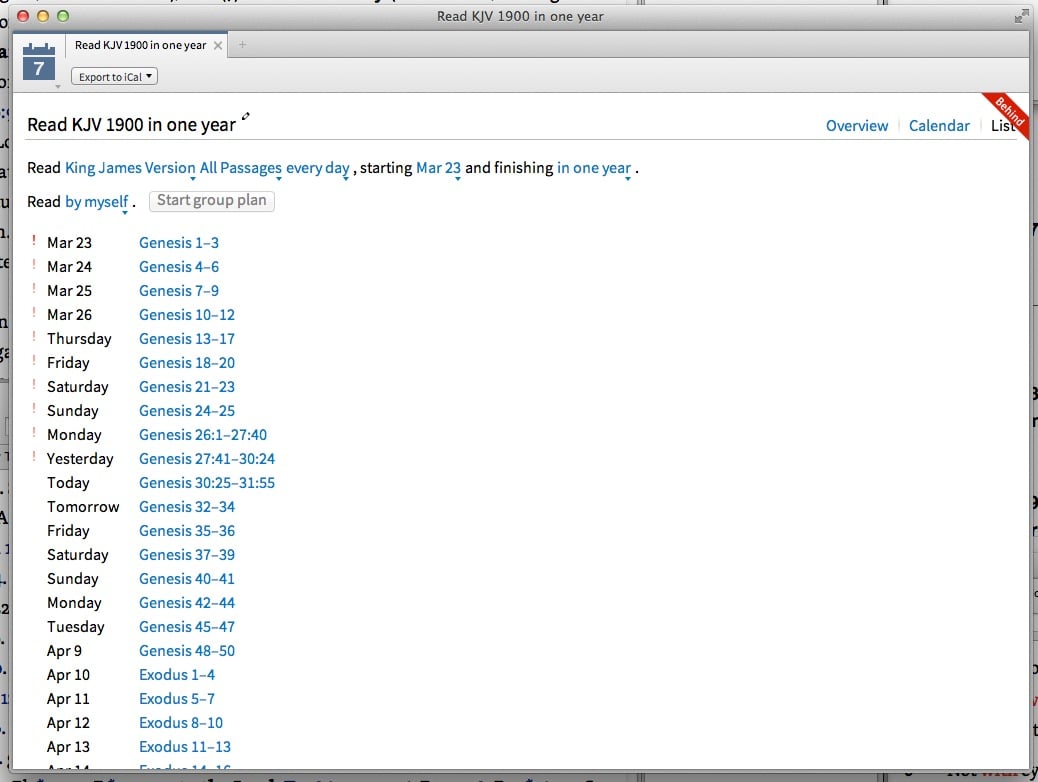Open Exodus 1–4 reading
The image size is (1038, 782).
click(x=177, y=675)
